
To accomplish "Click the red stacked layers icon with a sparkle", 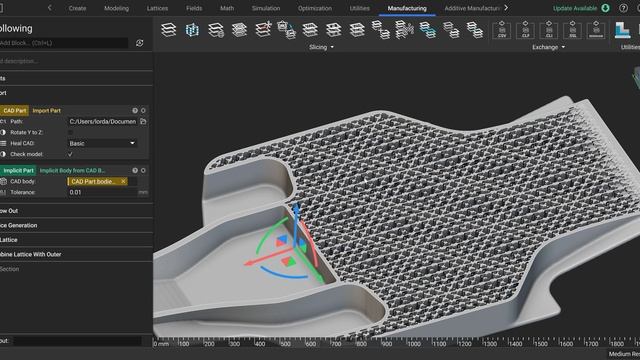I will [x=263, y=29].
